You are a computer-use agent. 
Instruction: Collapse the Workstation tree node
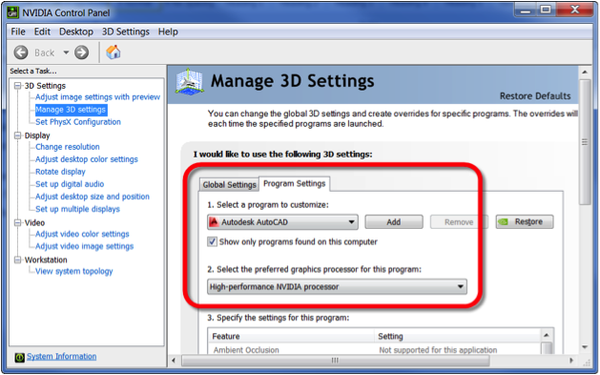pos(18,260)
